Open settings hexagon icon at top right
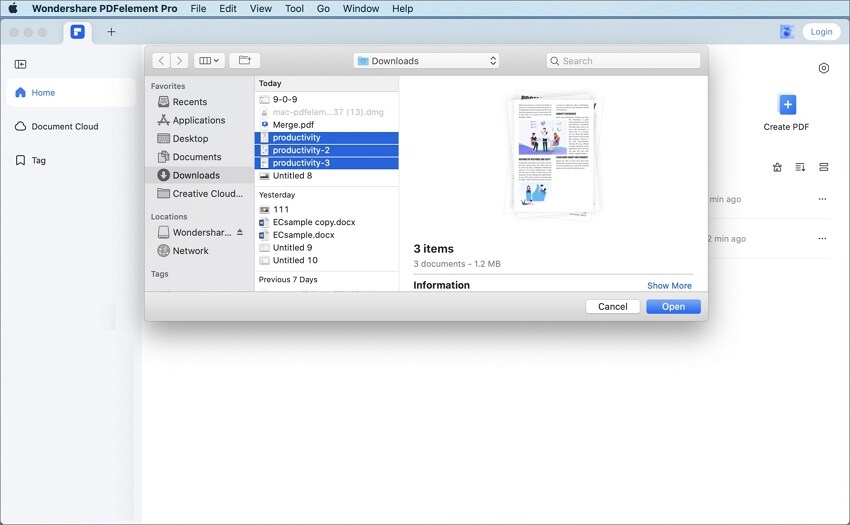The width and height of the screenshot is (850, 525). (x=823, y=68)
